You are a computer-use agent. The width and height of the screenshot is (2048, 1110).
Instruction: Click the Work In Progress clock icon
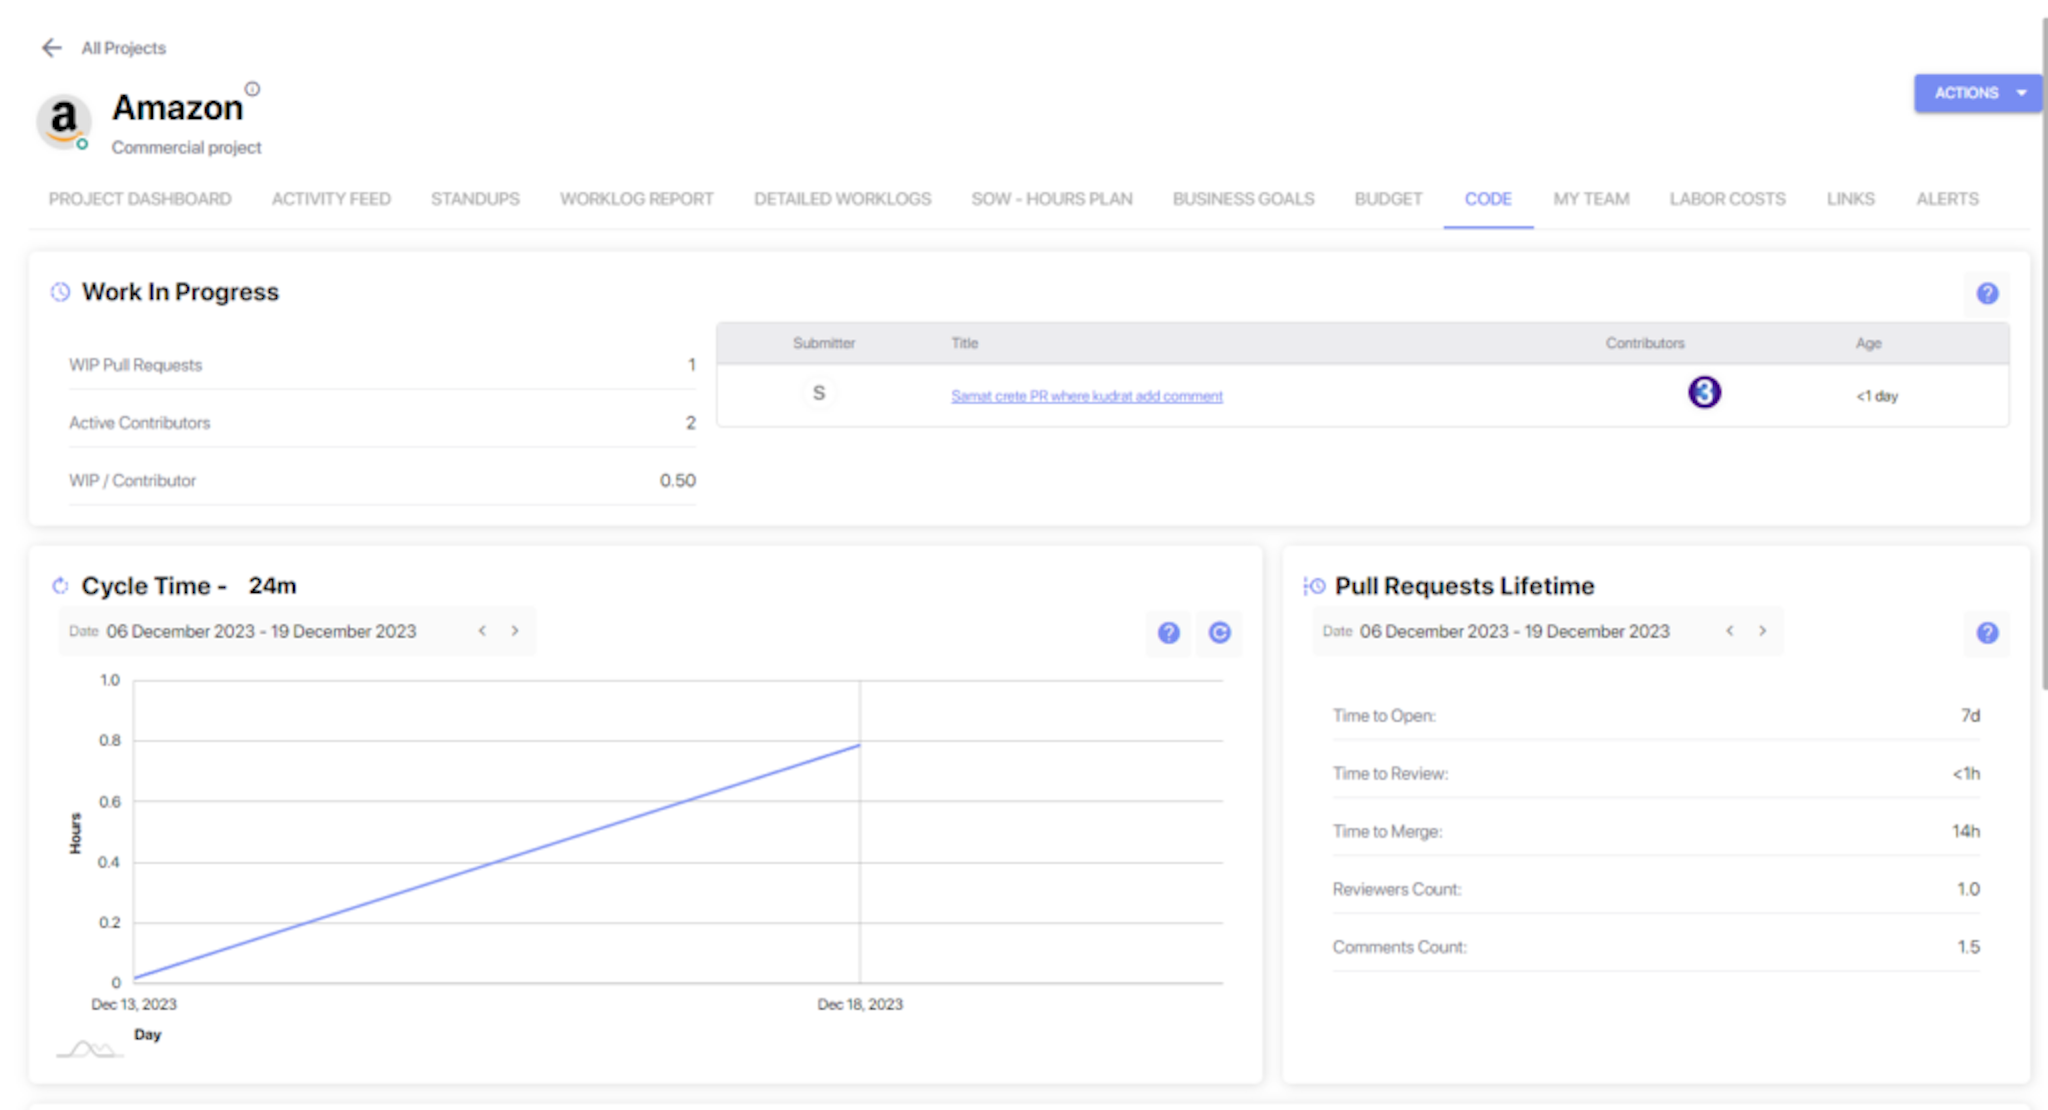click(60, 292)
